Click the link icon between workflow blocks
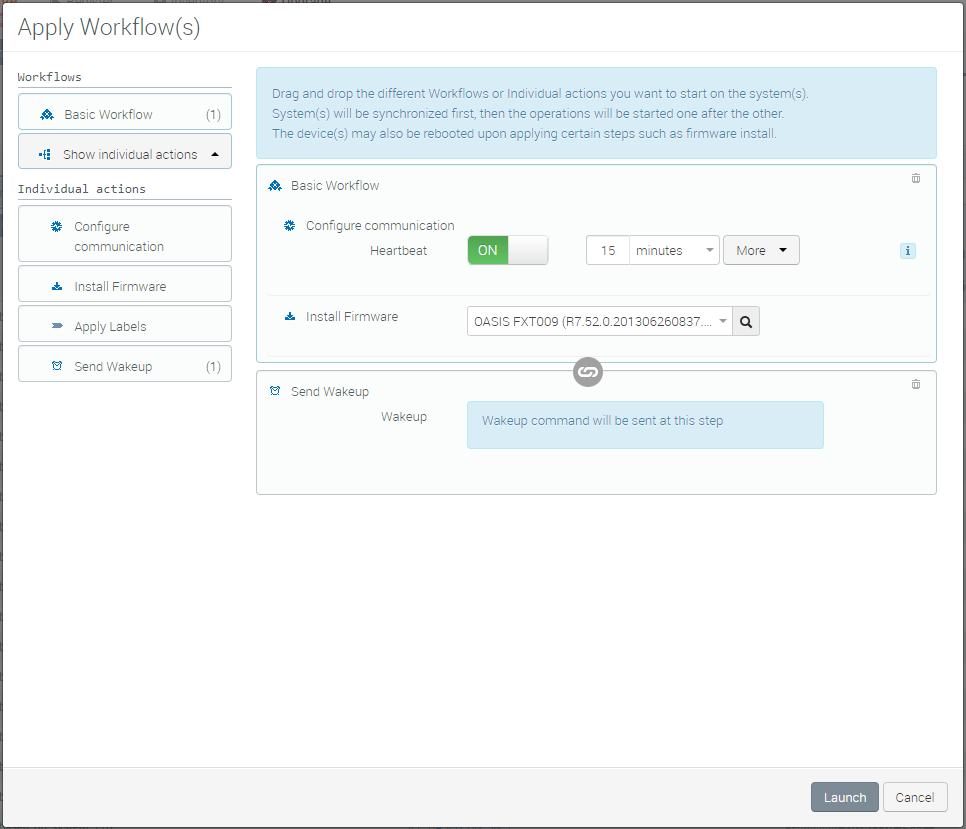The width and height of the screenshot is (966, 829). (588, 373)
